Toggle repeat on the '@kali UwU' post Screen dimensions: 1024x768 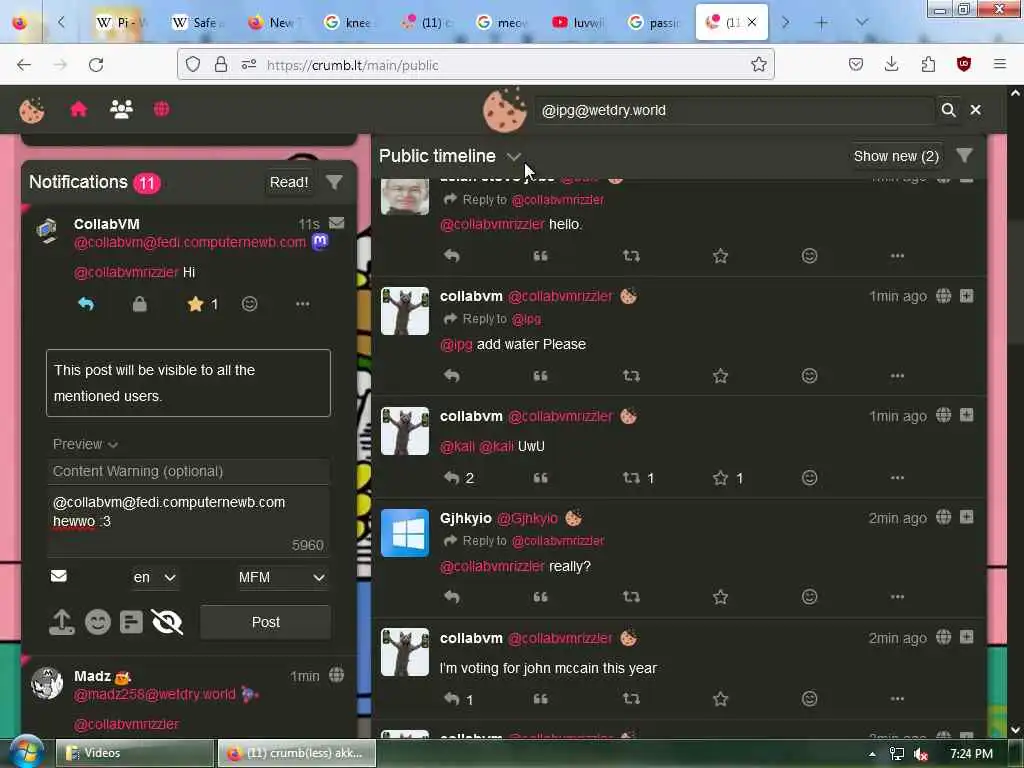[631, 477]
